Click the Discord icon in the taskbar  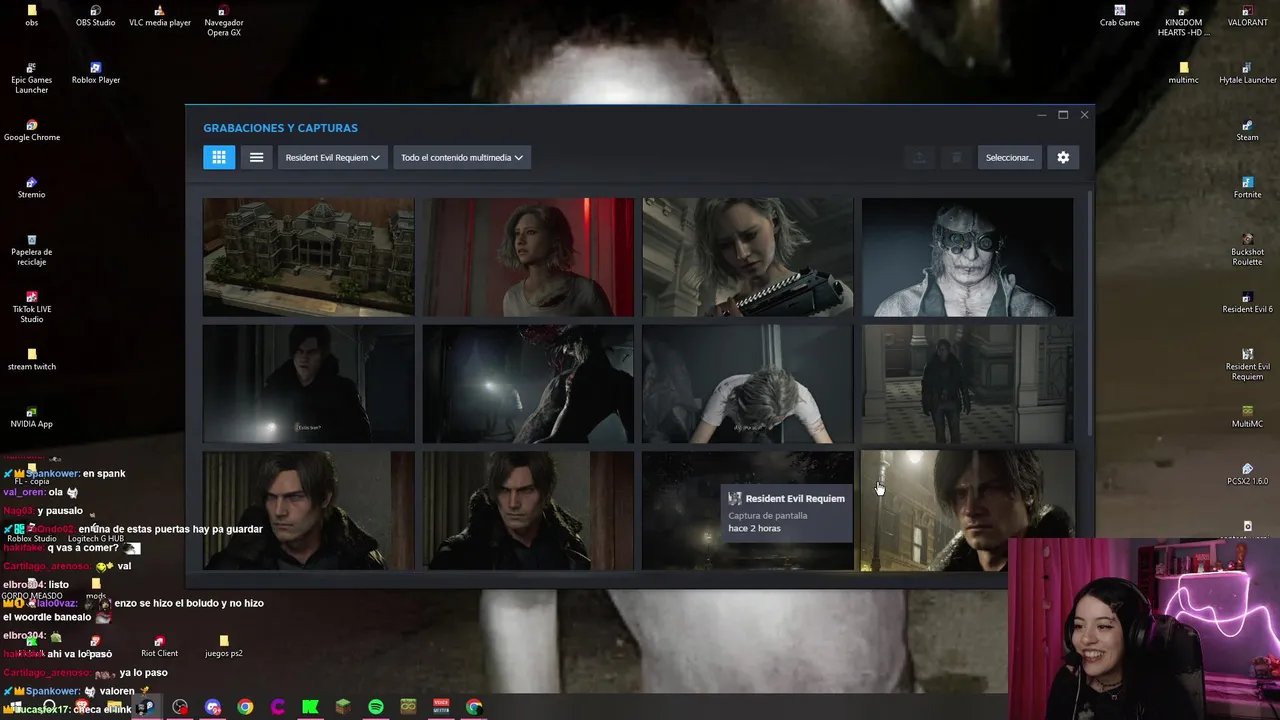coord(213,707)
